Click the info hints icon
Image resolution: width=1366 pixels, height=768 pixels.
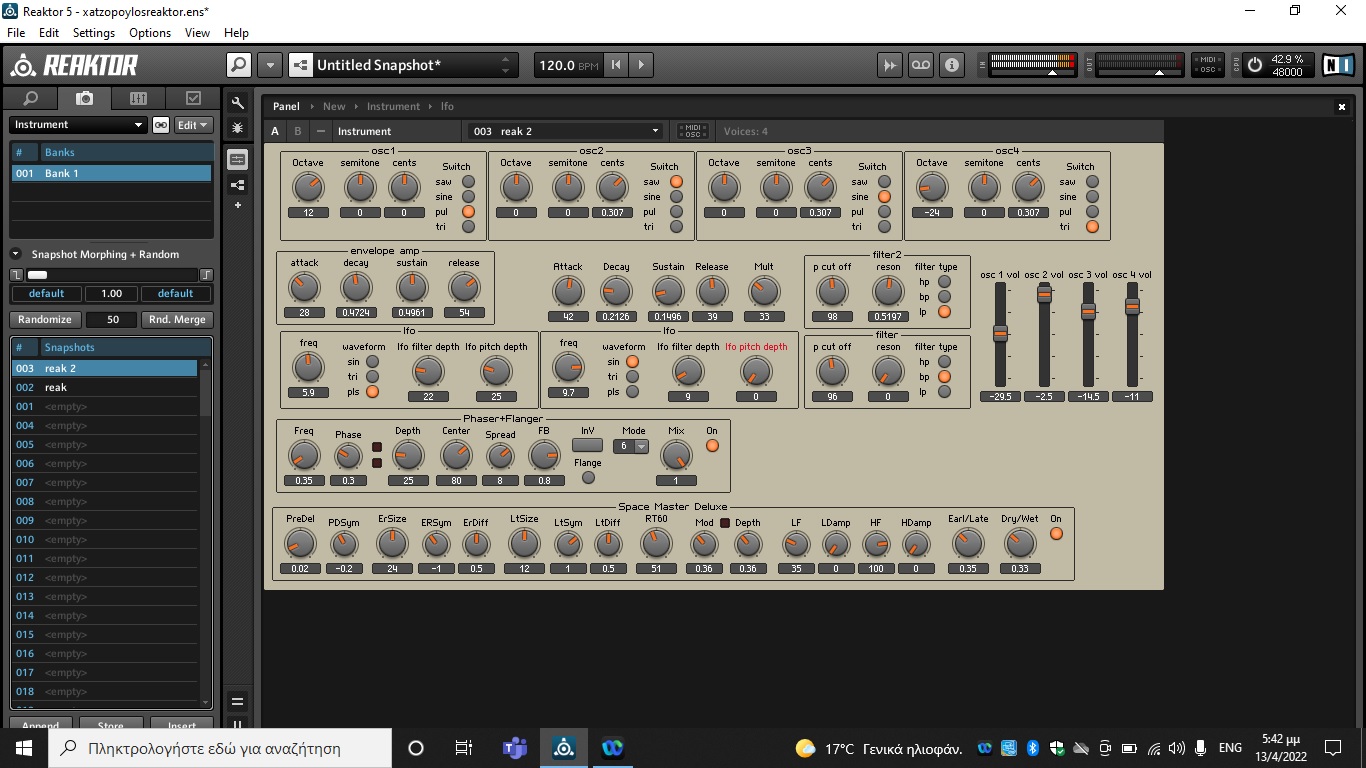click(x=951, y=65)
